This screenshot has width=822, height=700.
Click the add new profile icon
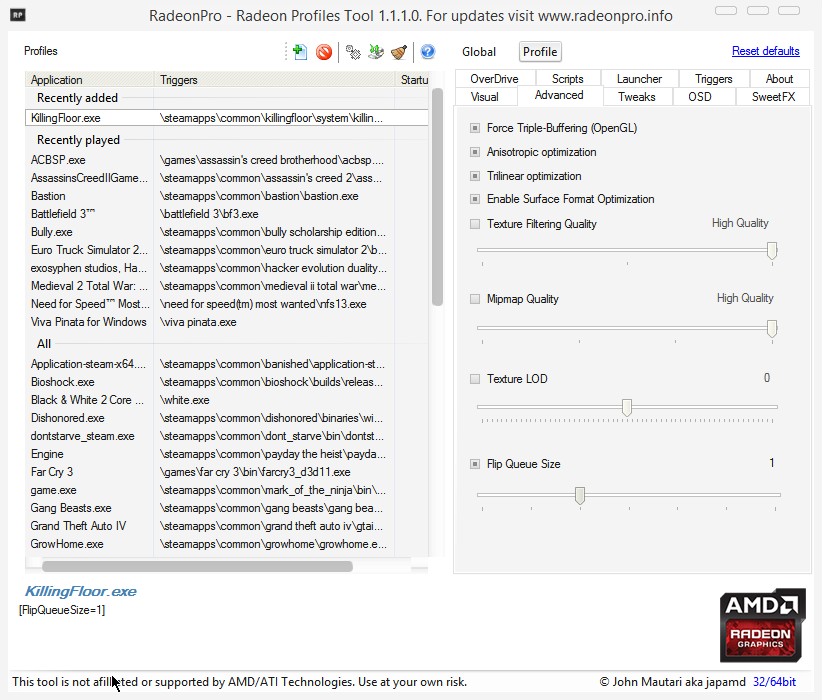tap(300, 52)
